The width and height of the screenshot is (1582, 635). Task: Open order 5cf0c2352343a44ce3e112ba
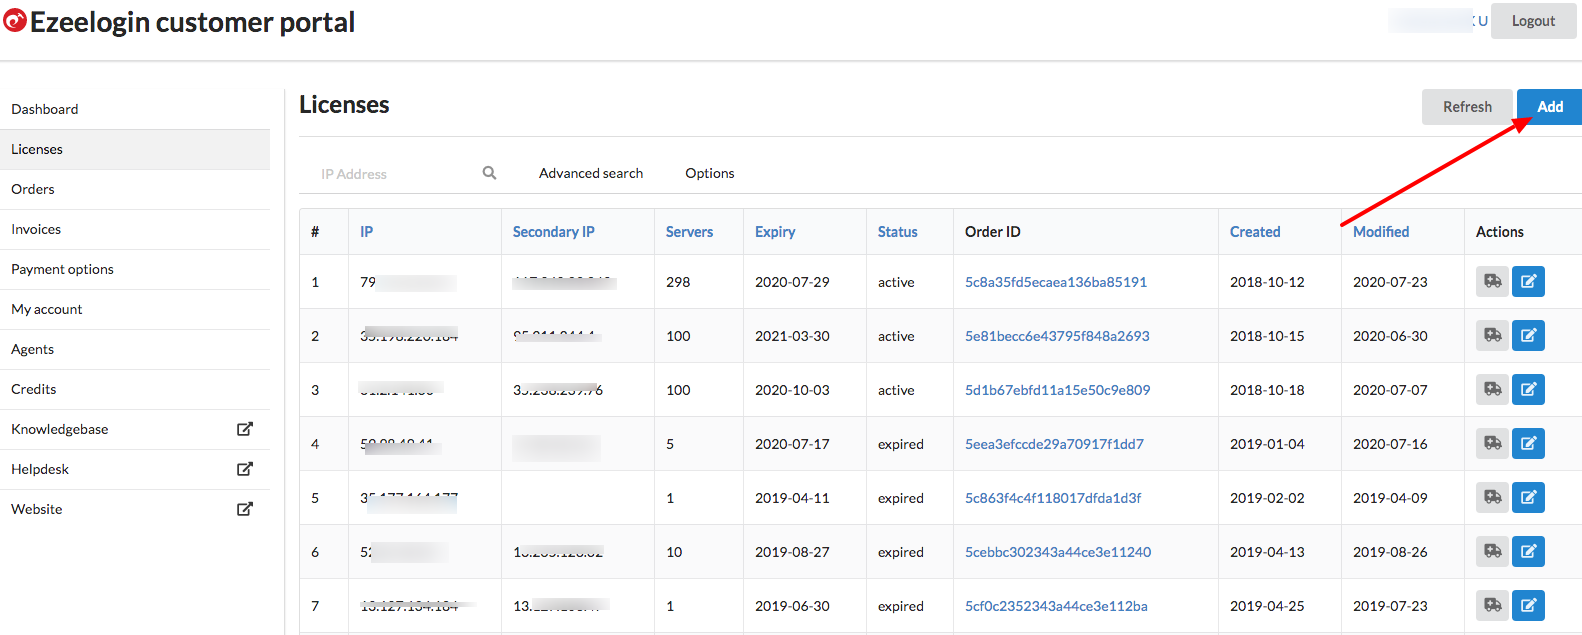(x=1056, y=606)
